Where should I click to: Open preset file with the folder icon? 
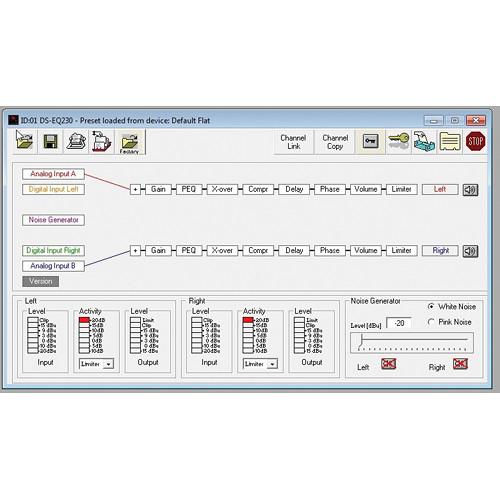tap(25, 141)
